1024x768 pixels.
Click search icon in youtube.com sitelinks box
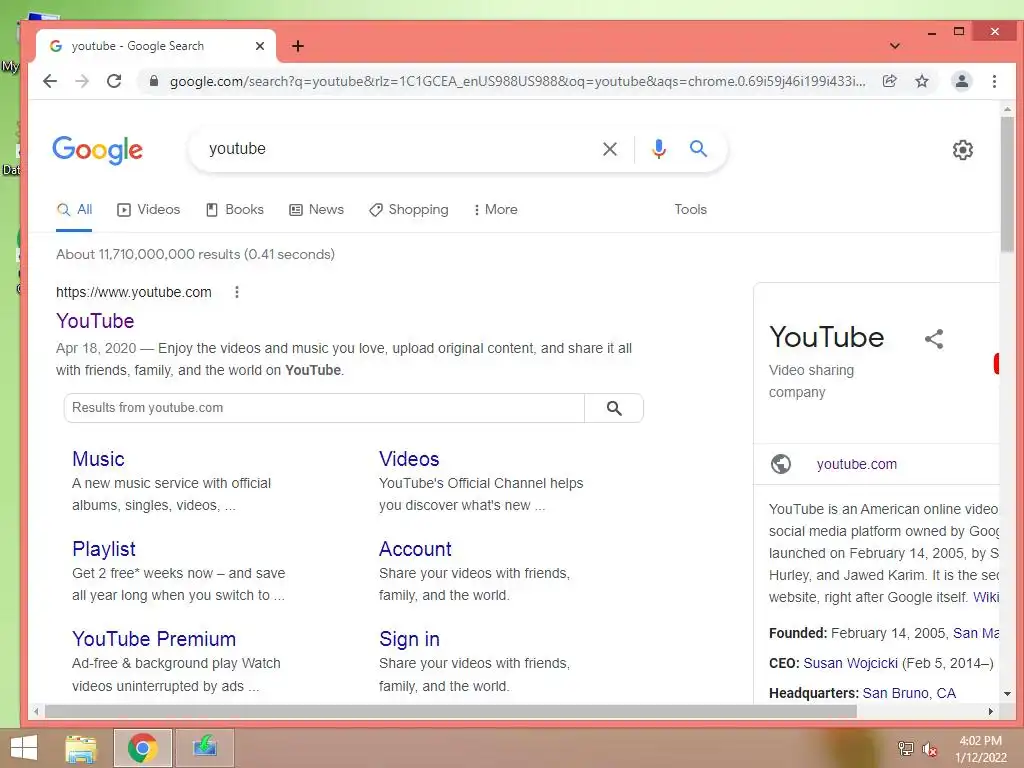click(614, 408)
